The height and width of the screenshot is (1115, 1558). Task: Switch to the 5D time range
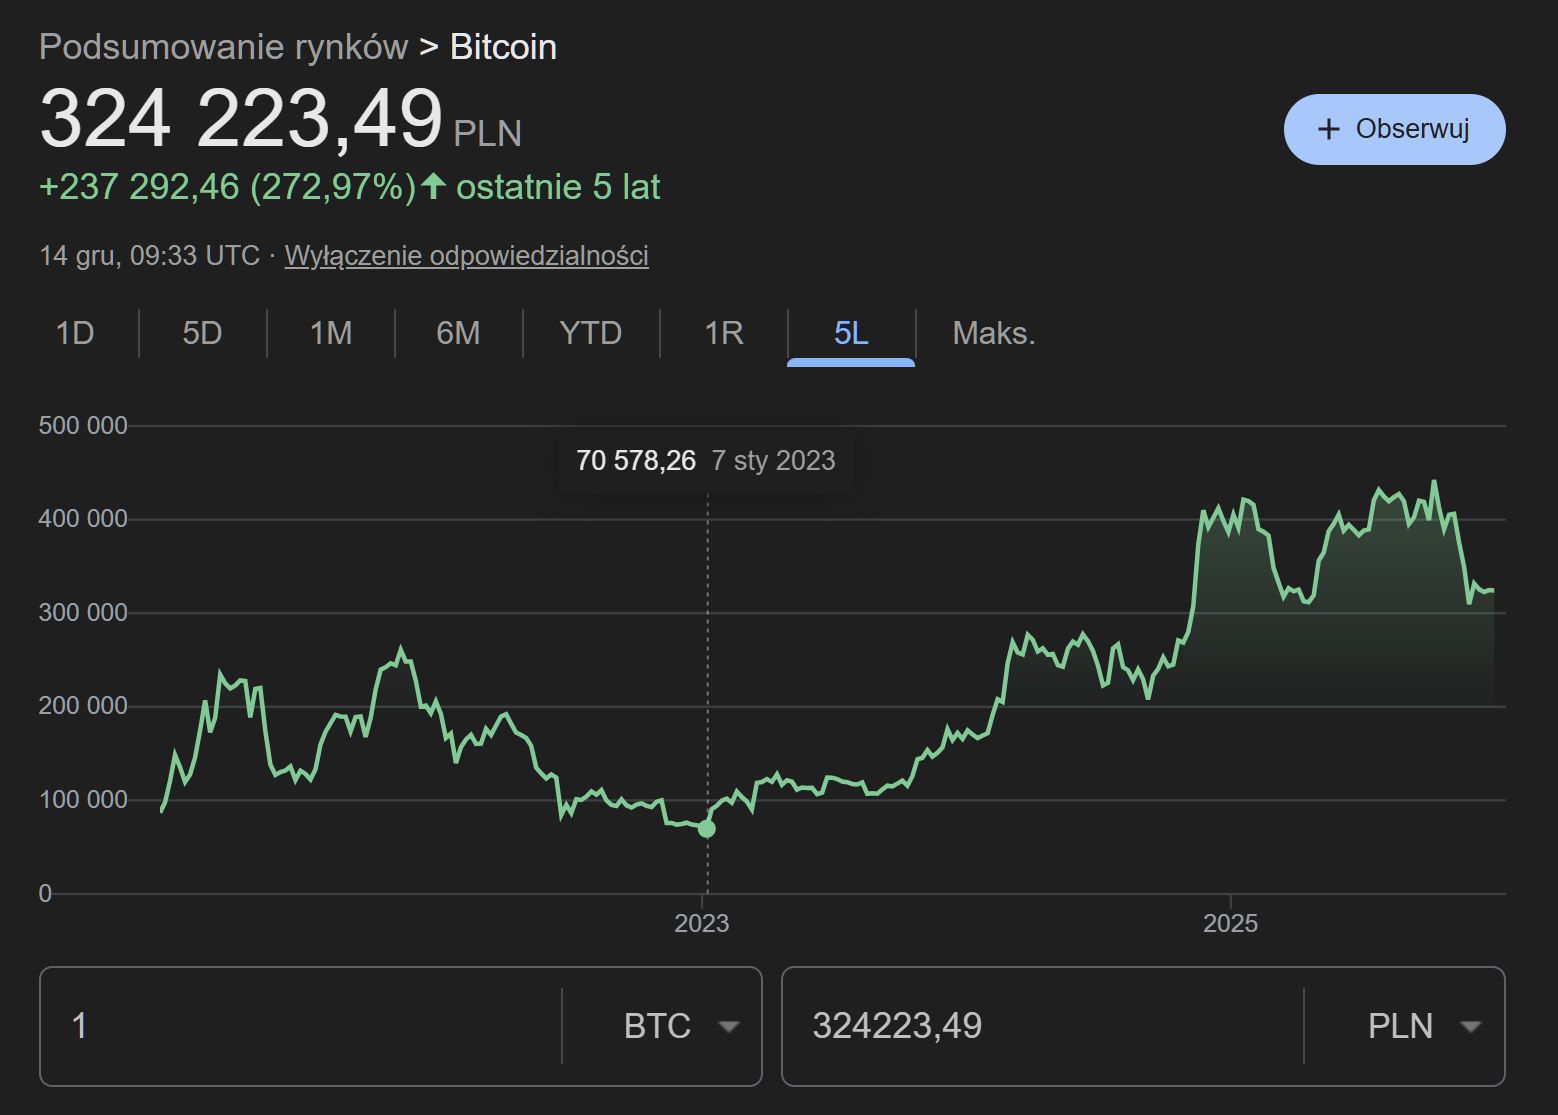pos(202,333)
